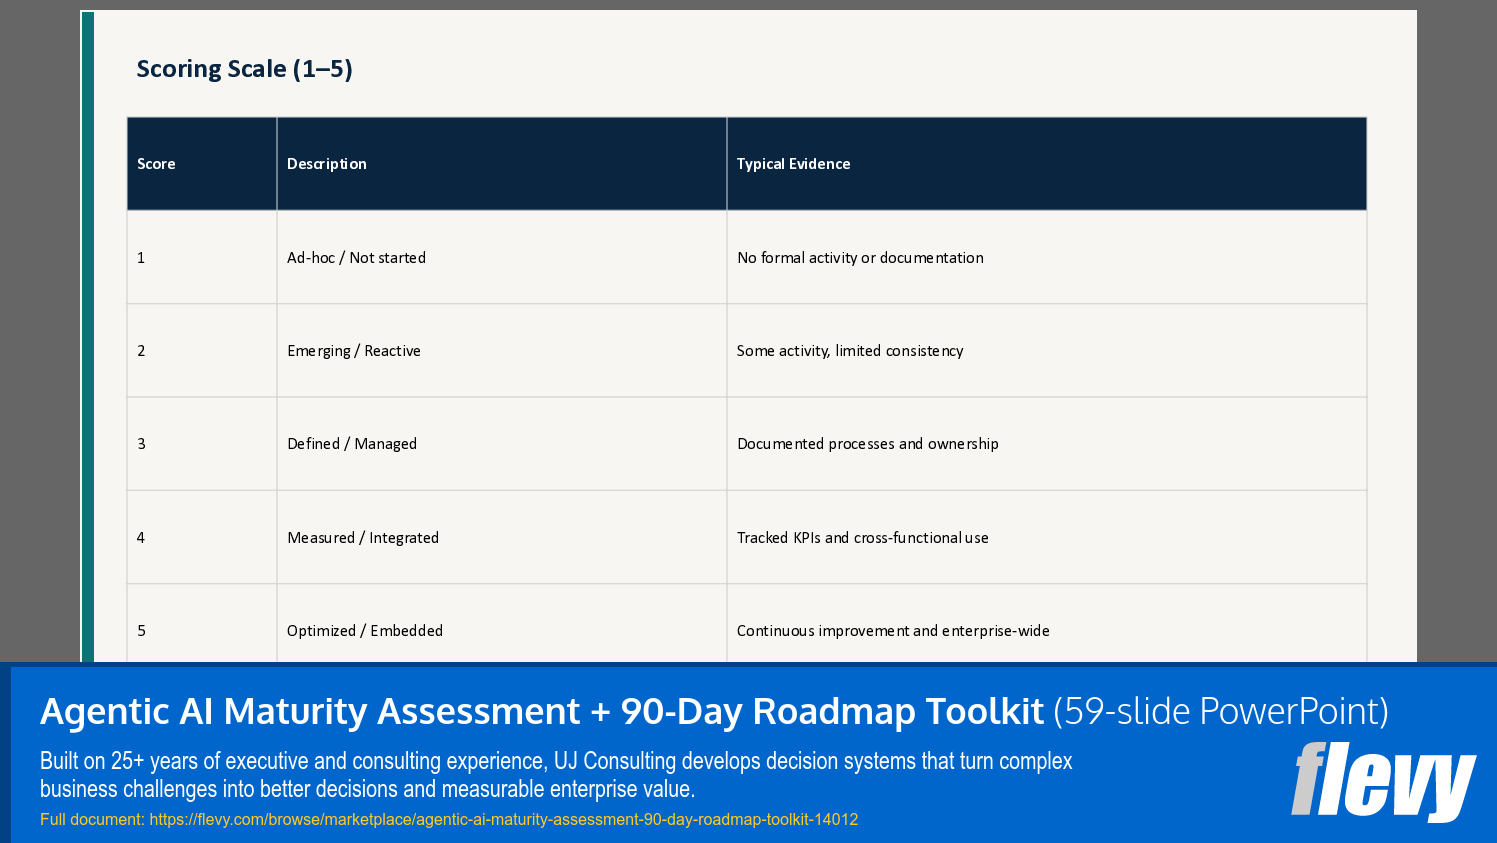Click the 'Score' column header

pos(202,164)
